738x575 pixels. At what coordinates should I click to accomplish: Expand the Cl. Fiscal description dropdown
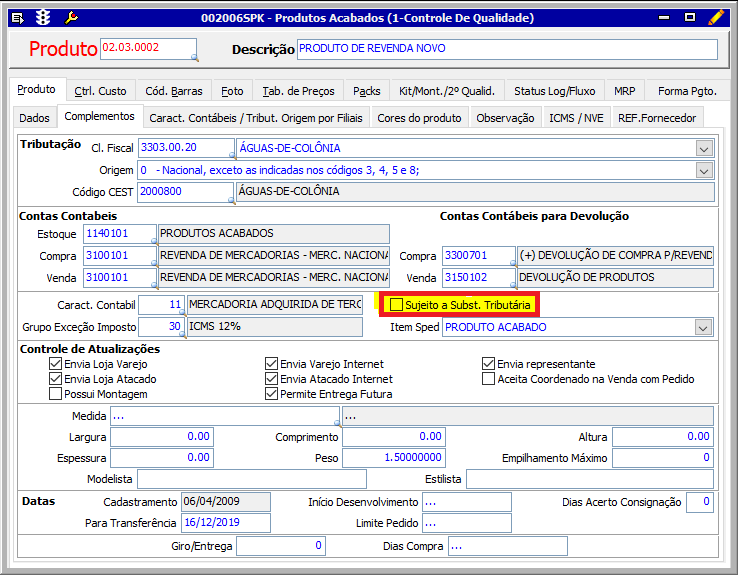pos(703,148)
